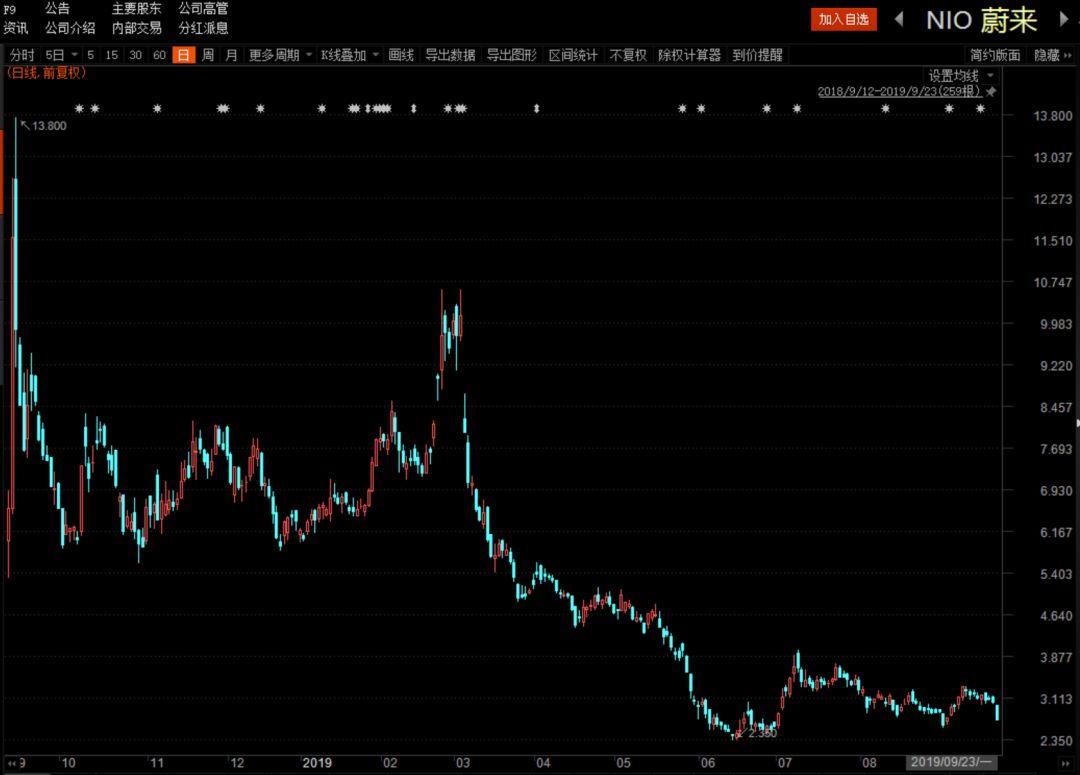1080x775 pixels.
Task: Click the 隐藏 collapse panel expander
Action: (x=1052, y=55)
